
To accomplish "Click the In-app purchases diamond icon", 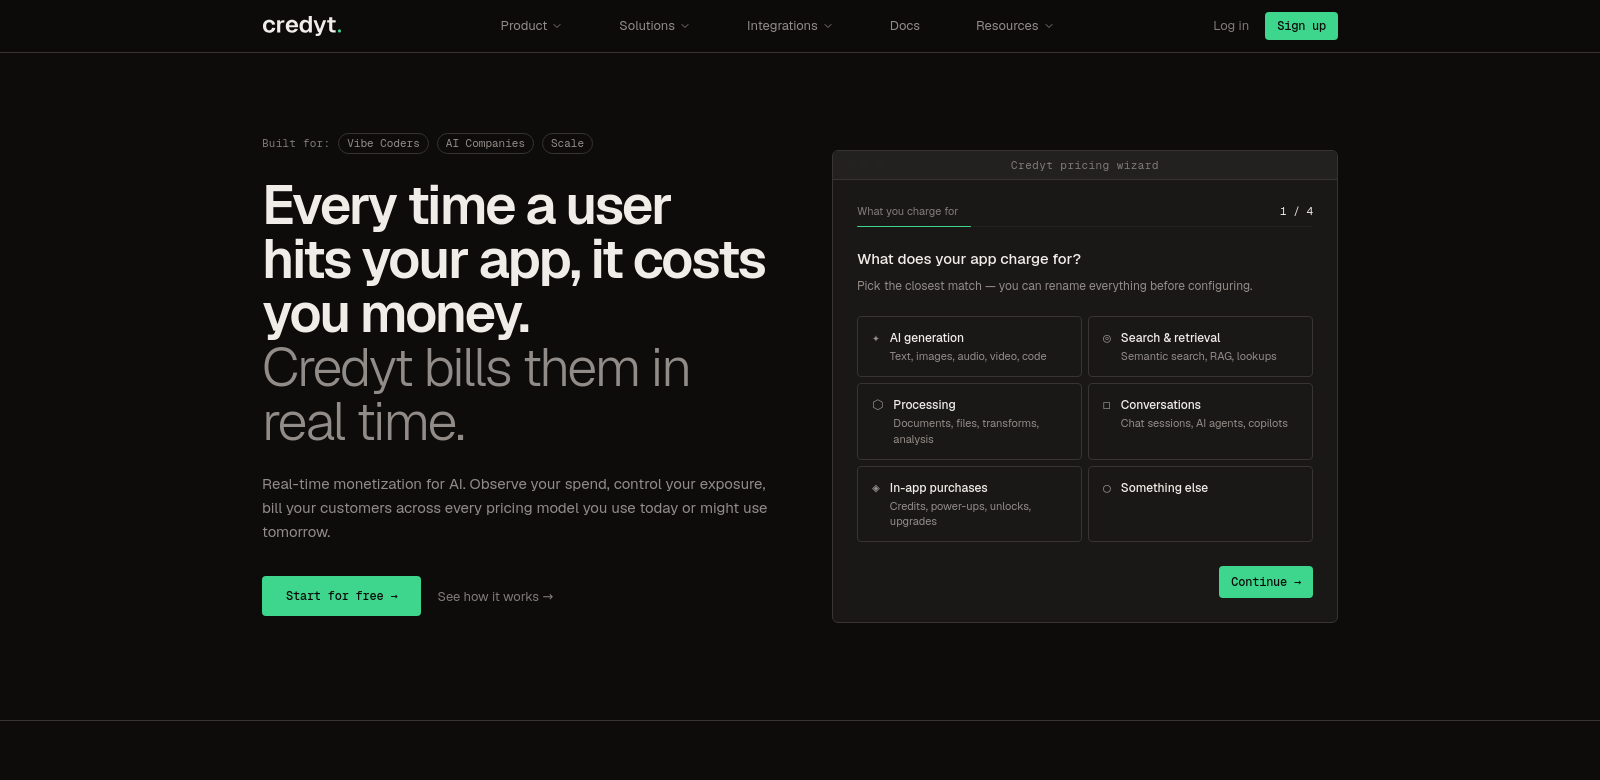I will (x=876, y=488).
